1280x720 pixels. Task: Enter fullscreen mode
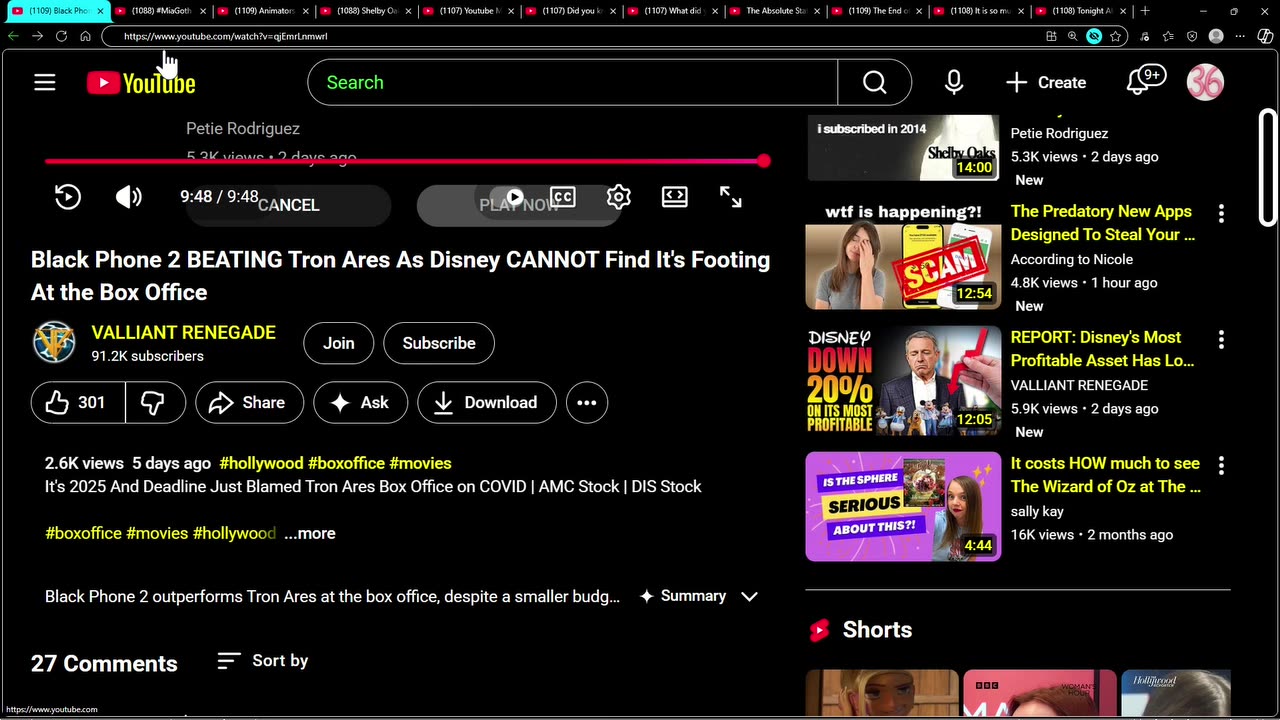coord(731,197)
